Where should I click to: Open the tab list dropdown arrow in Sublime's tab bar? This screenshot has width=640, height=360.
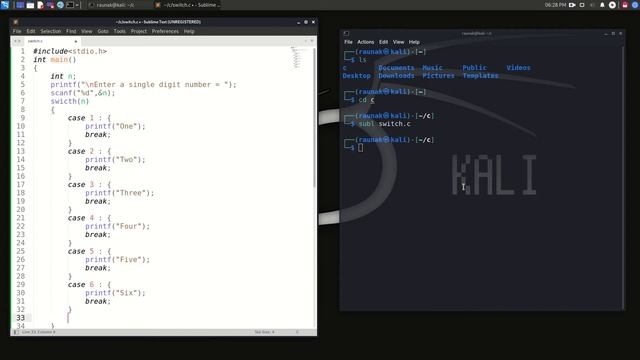pyautogui.click(x=312, y=41)
